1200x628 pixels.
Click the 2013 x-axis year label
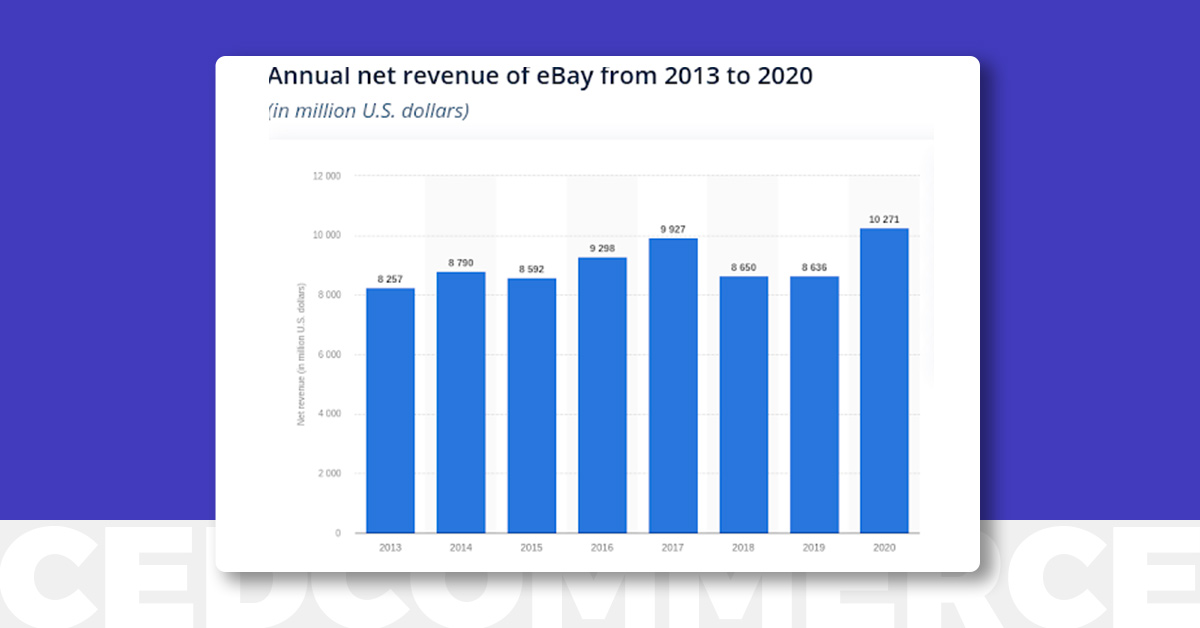click(x=390, y=548)
